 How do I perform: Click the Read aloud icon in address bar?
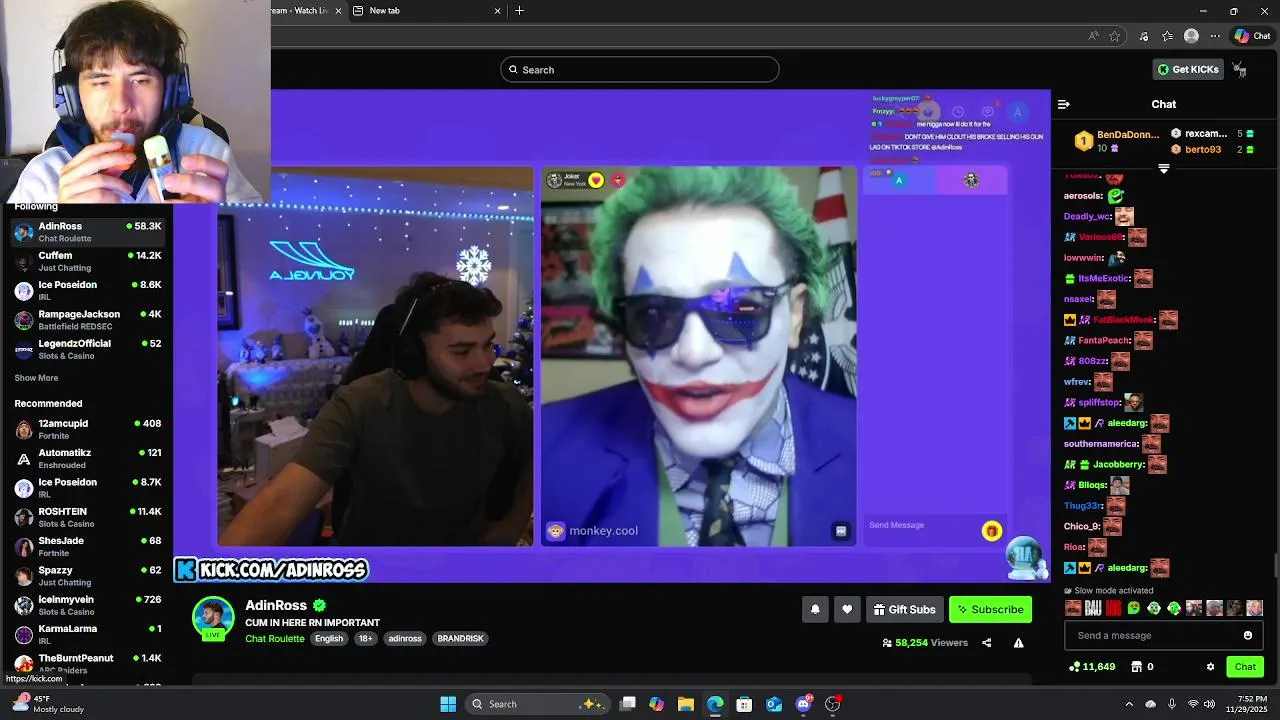tap(1093, 36)
